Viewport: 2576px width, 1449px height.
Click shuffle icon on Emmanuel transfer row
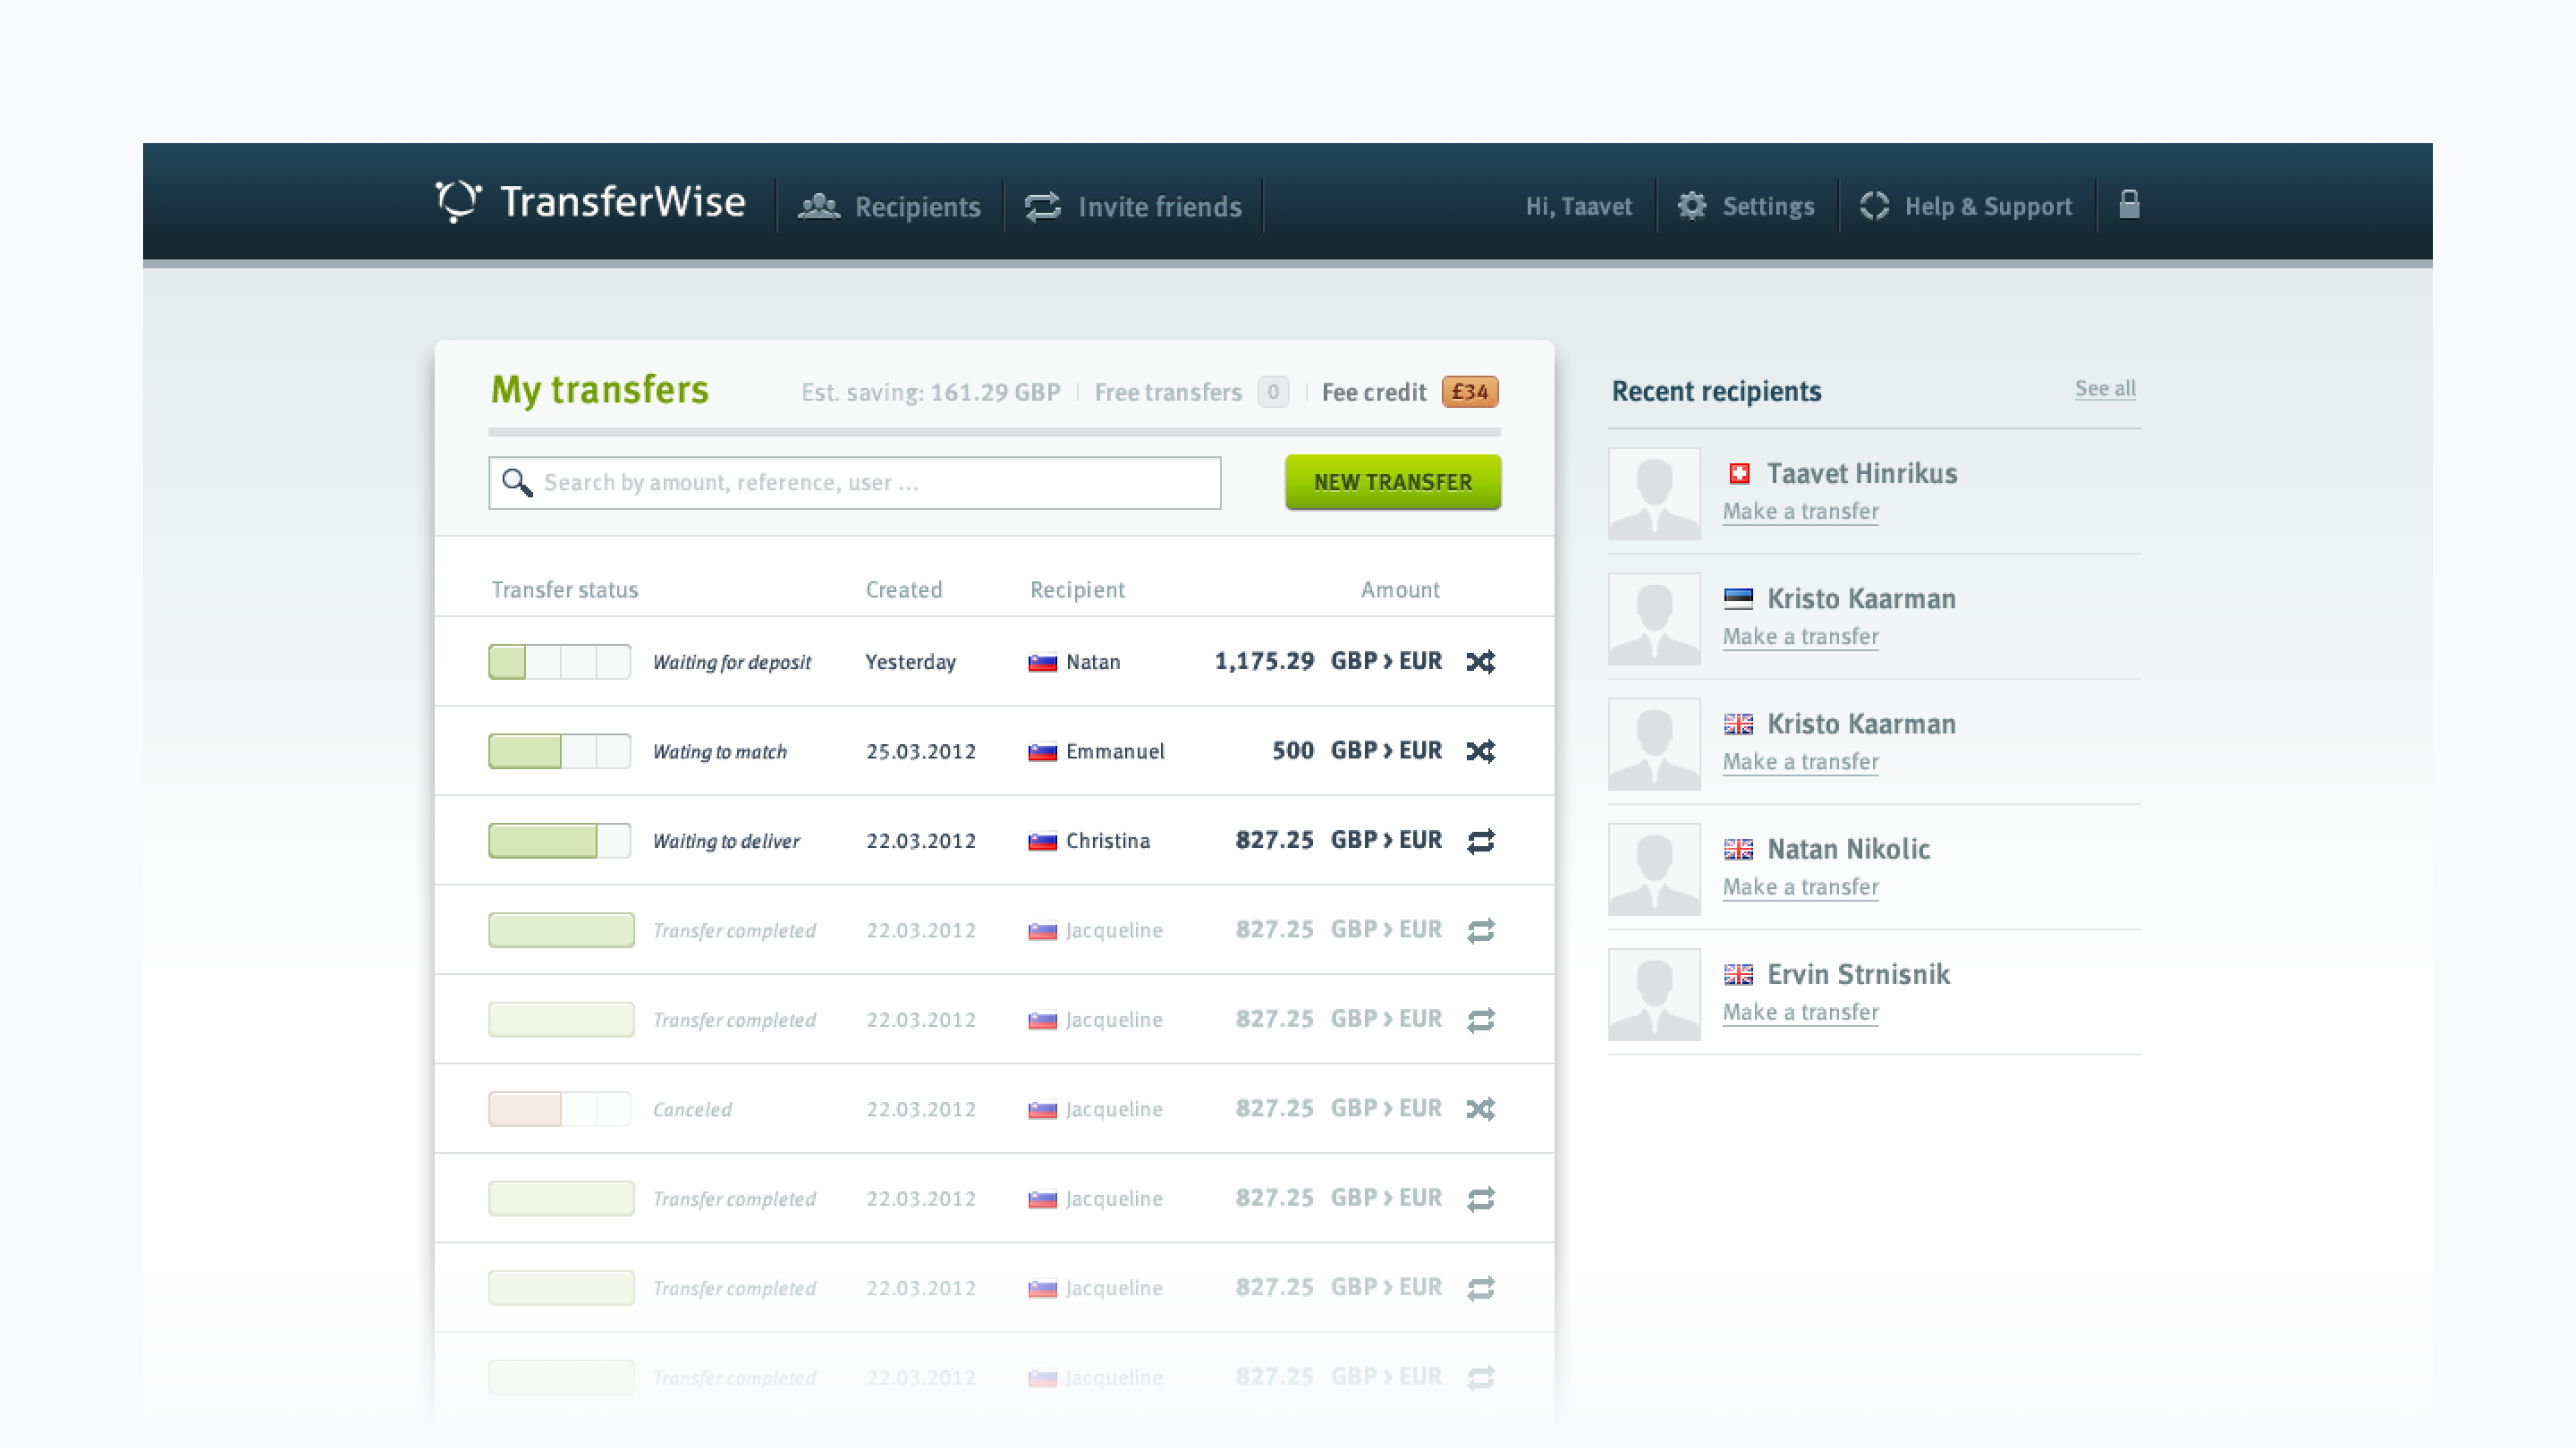pyautogui.click(x=1480, y=751)
